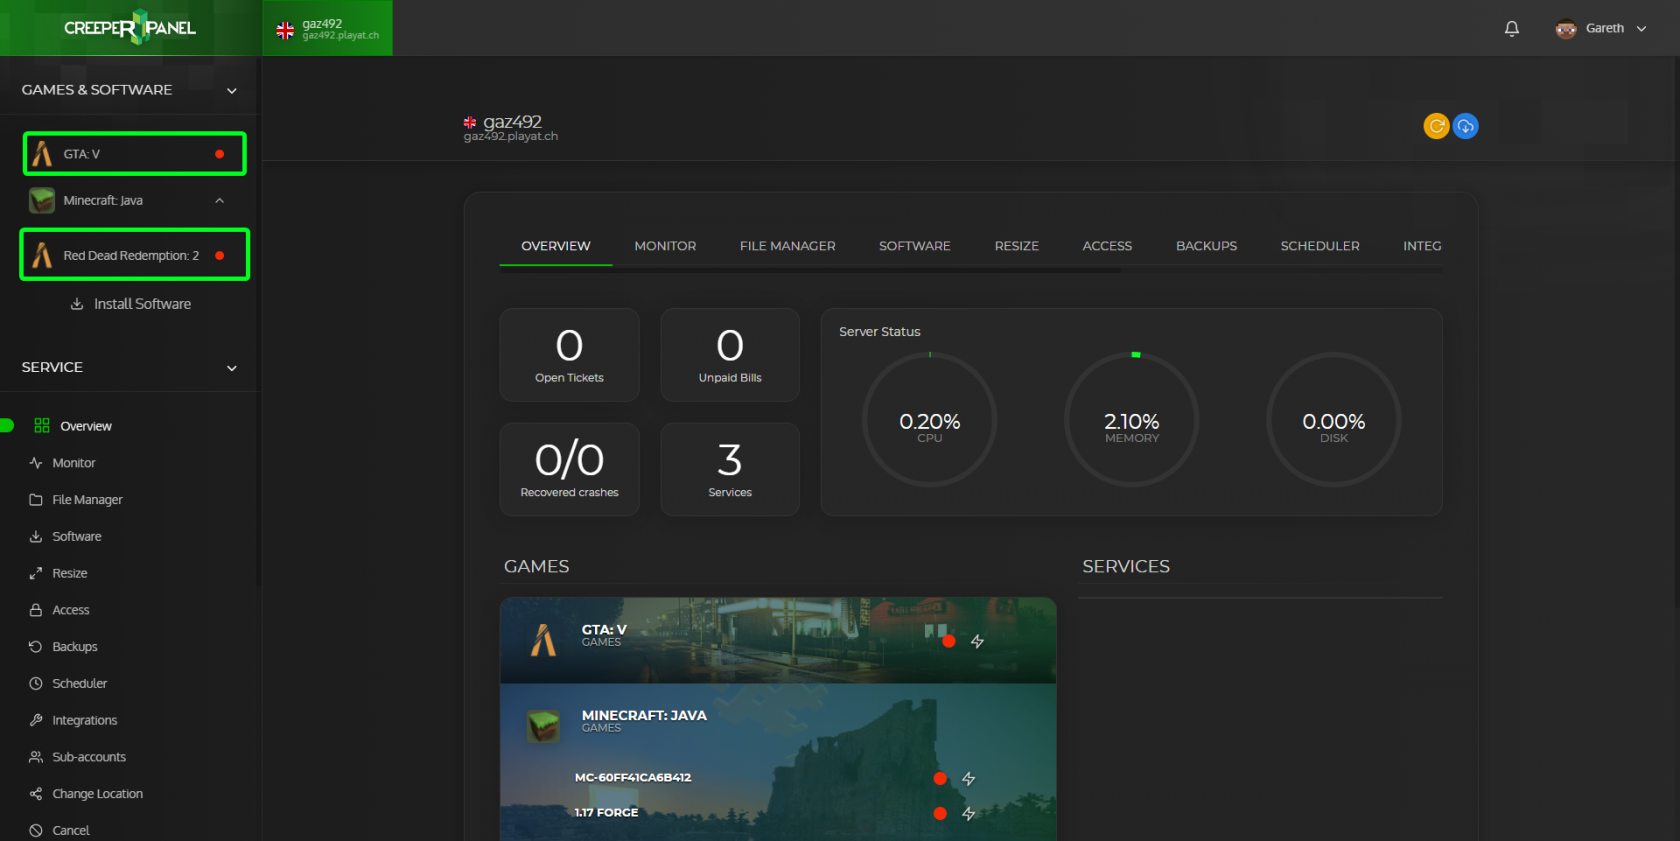Click the CreeperPanel logo
This screenshot has width=1680, height=841.
coord(130,27)
